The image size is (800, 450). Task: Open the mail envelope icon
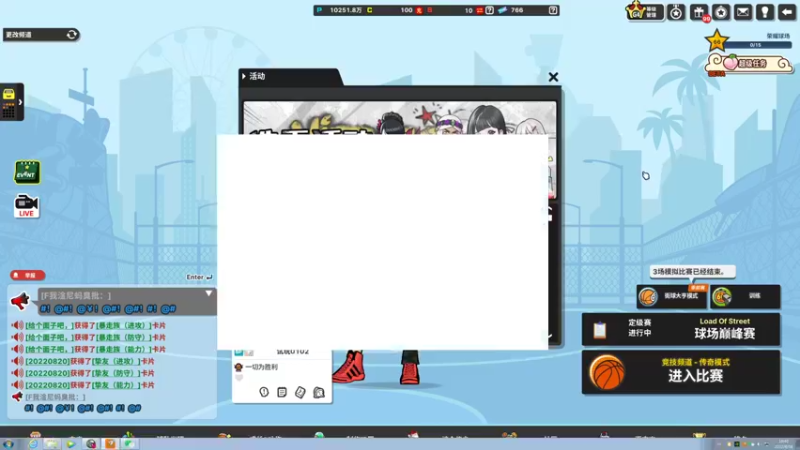click(743, 12)
